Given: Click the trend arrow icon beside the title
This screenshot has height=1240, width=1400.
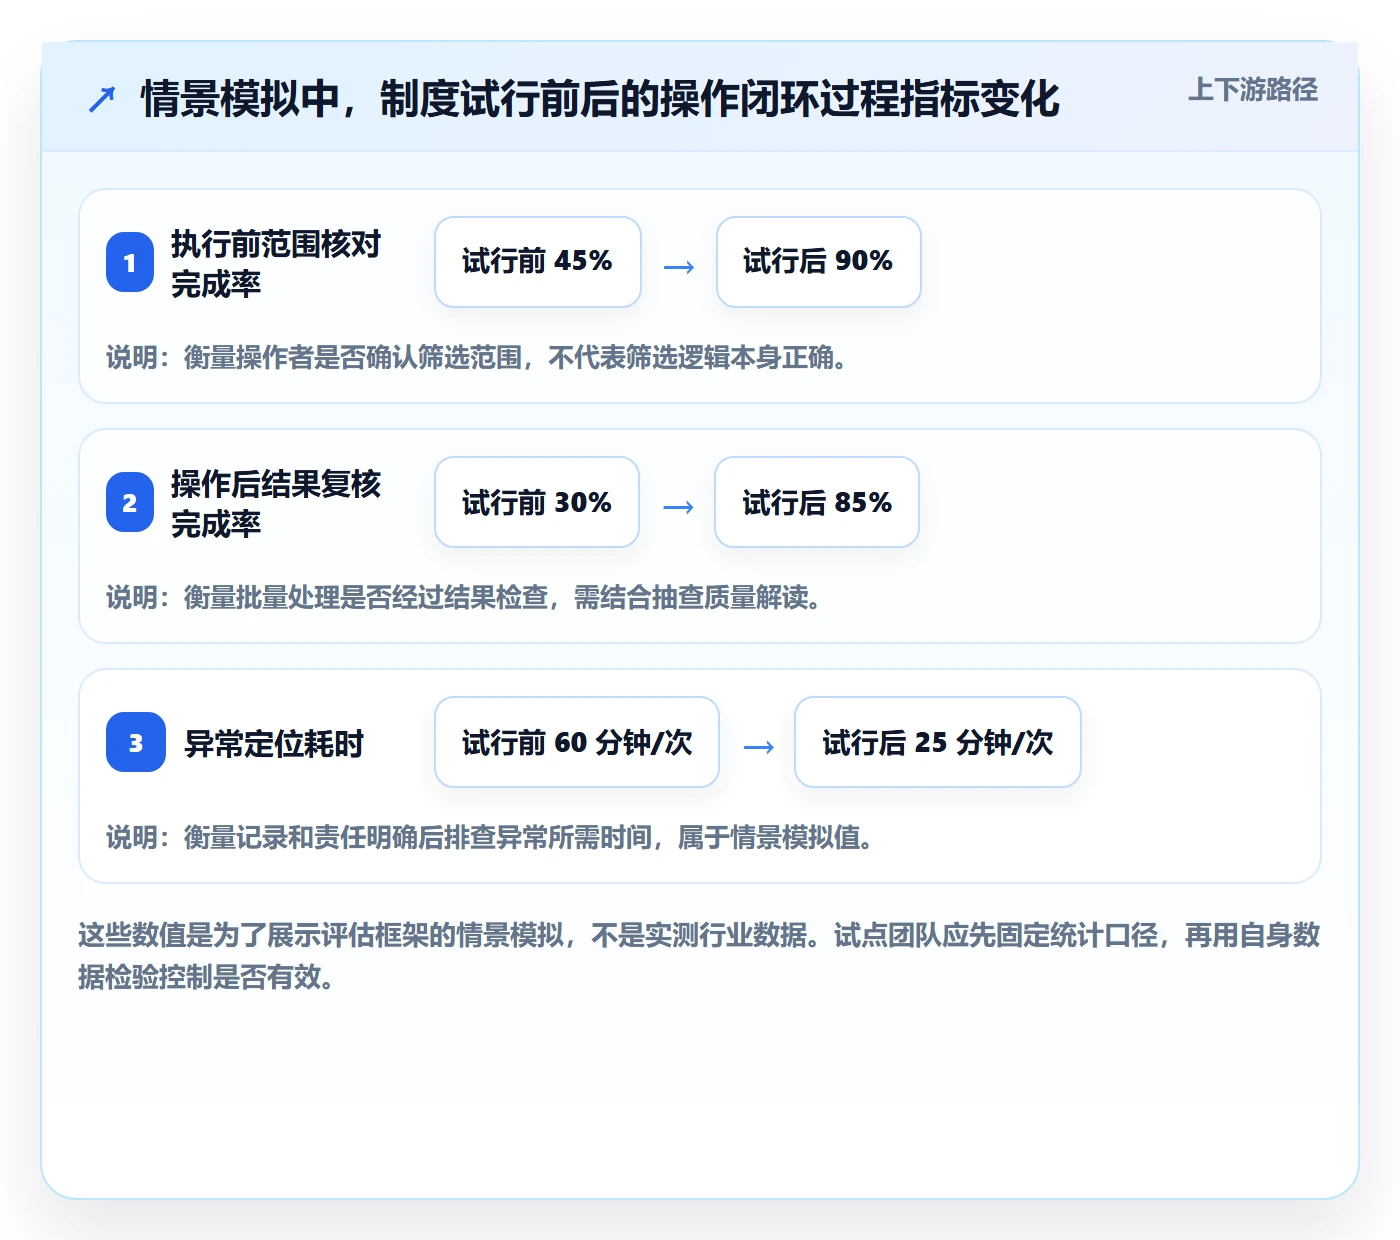Looking at the screenshot, I should click(102, 99).
